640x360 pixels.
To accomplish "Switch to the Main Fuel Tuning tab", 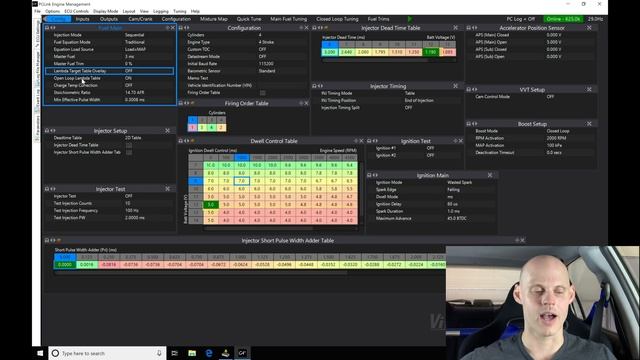I will pyautogui.click(x=289, y=19).
